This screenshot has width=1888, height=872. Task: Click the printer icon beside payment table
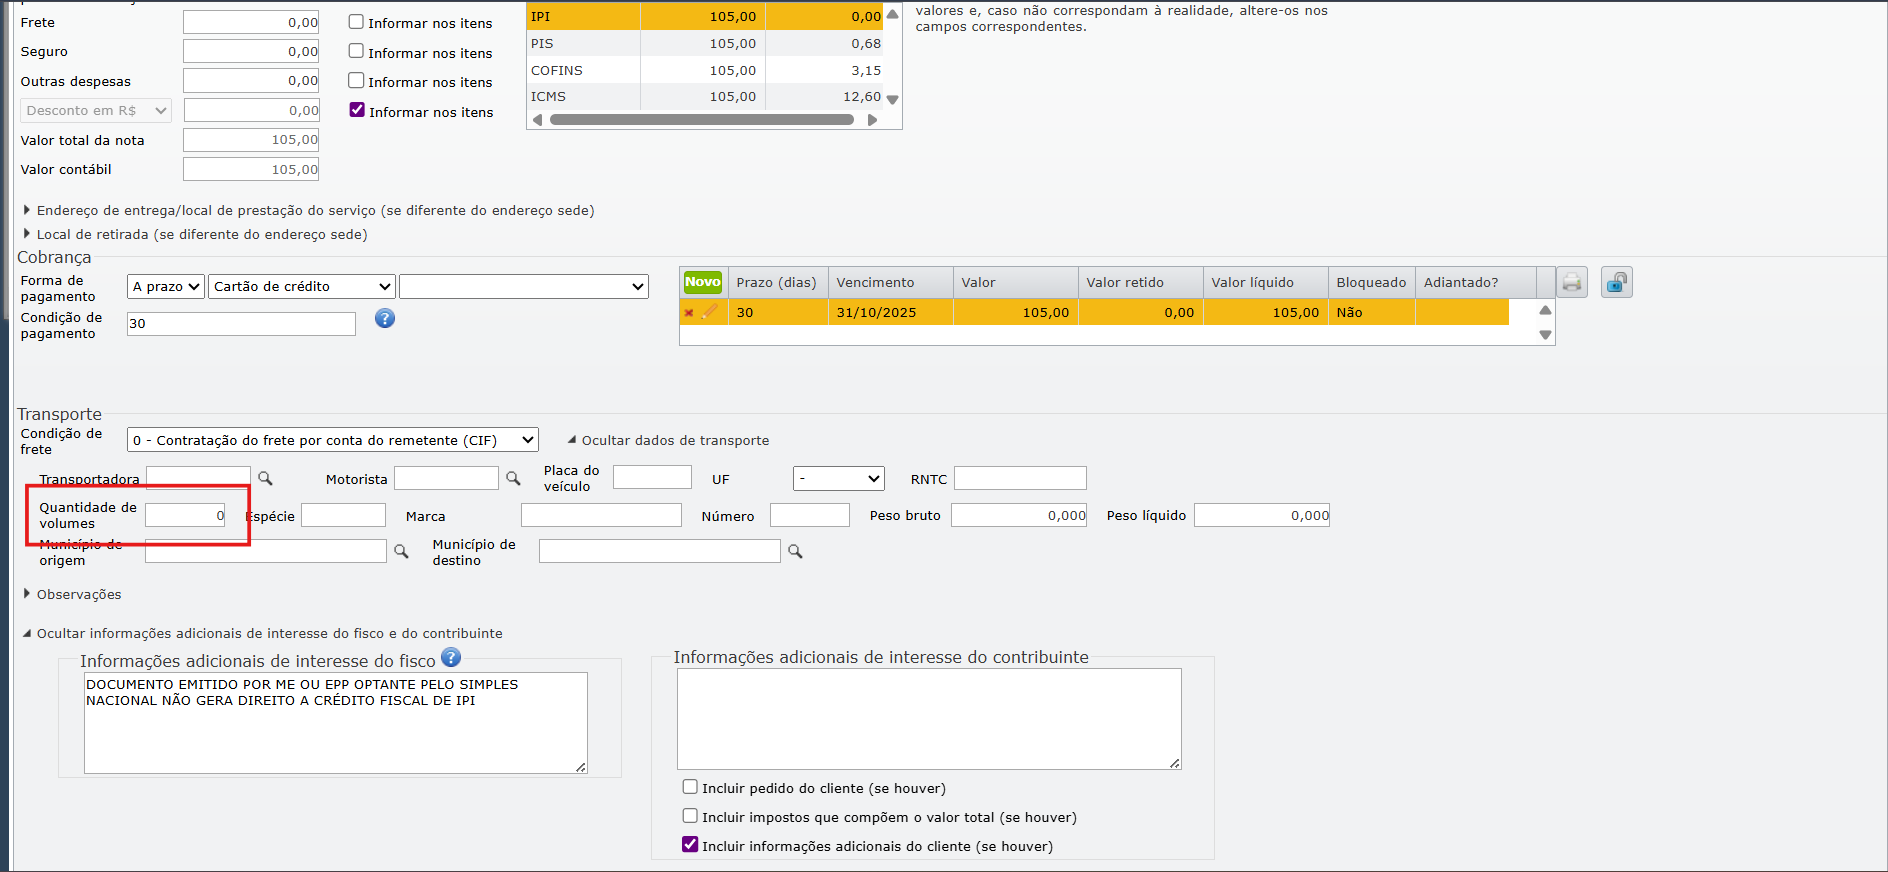pos(1572,283)
